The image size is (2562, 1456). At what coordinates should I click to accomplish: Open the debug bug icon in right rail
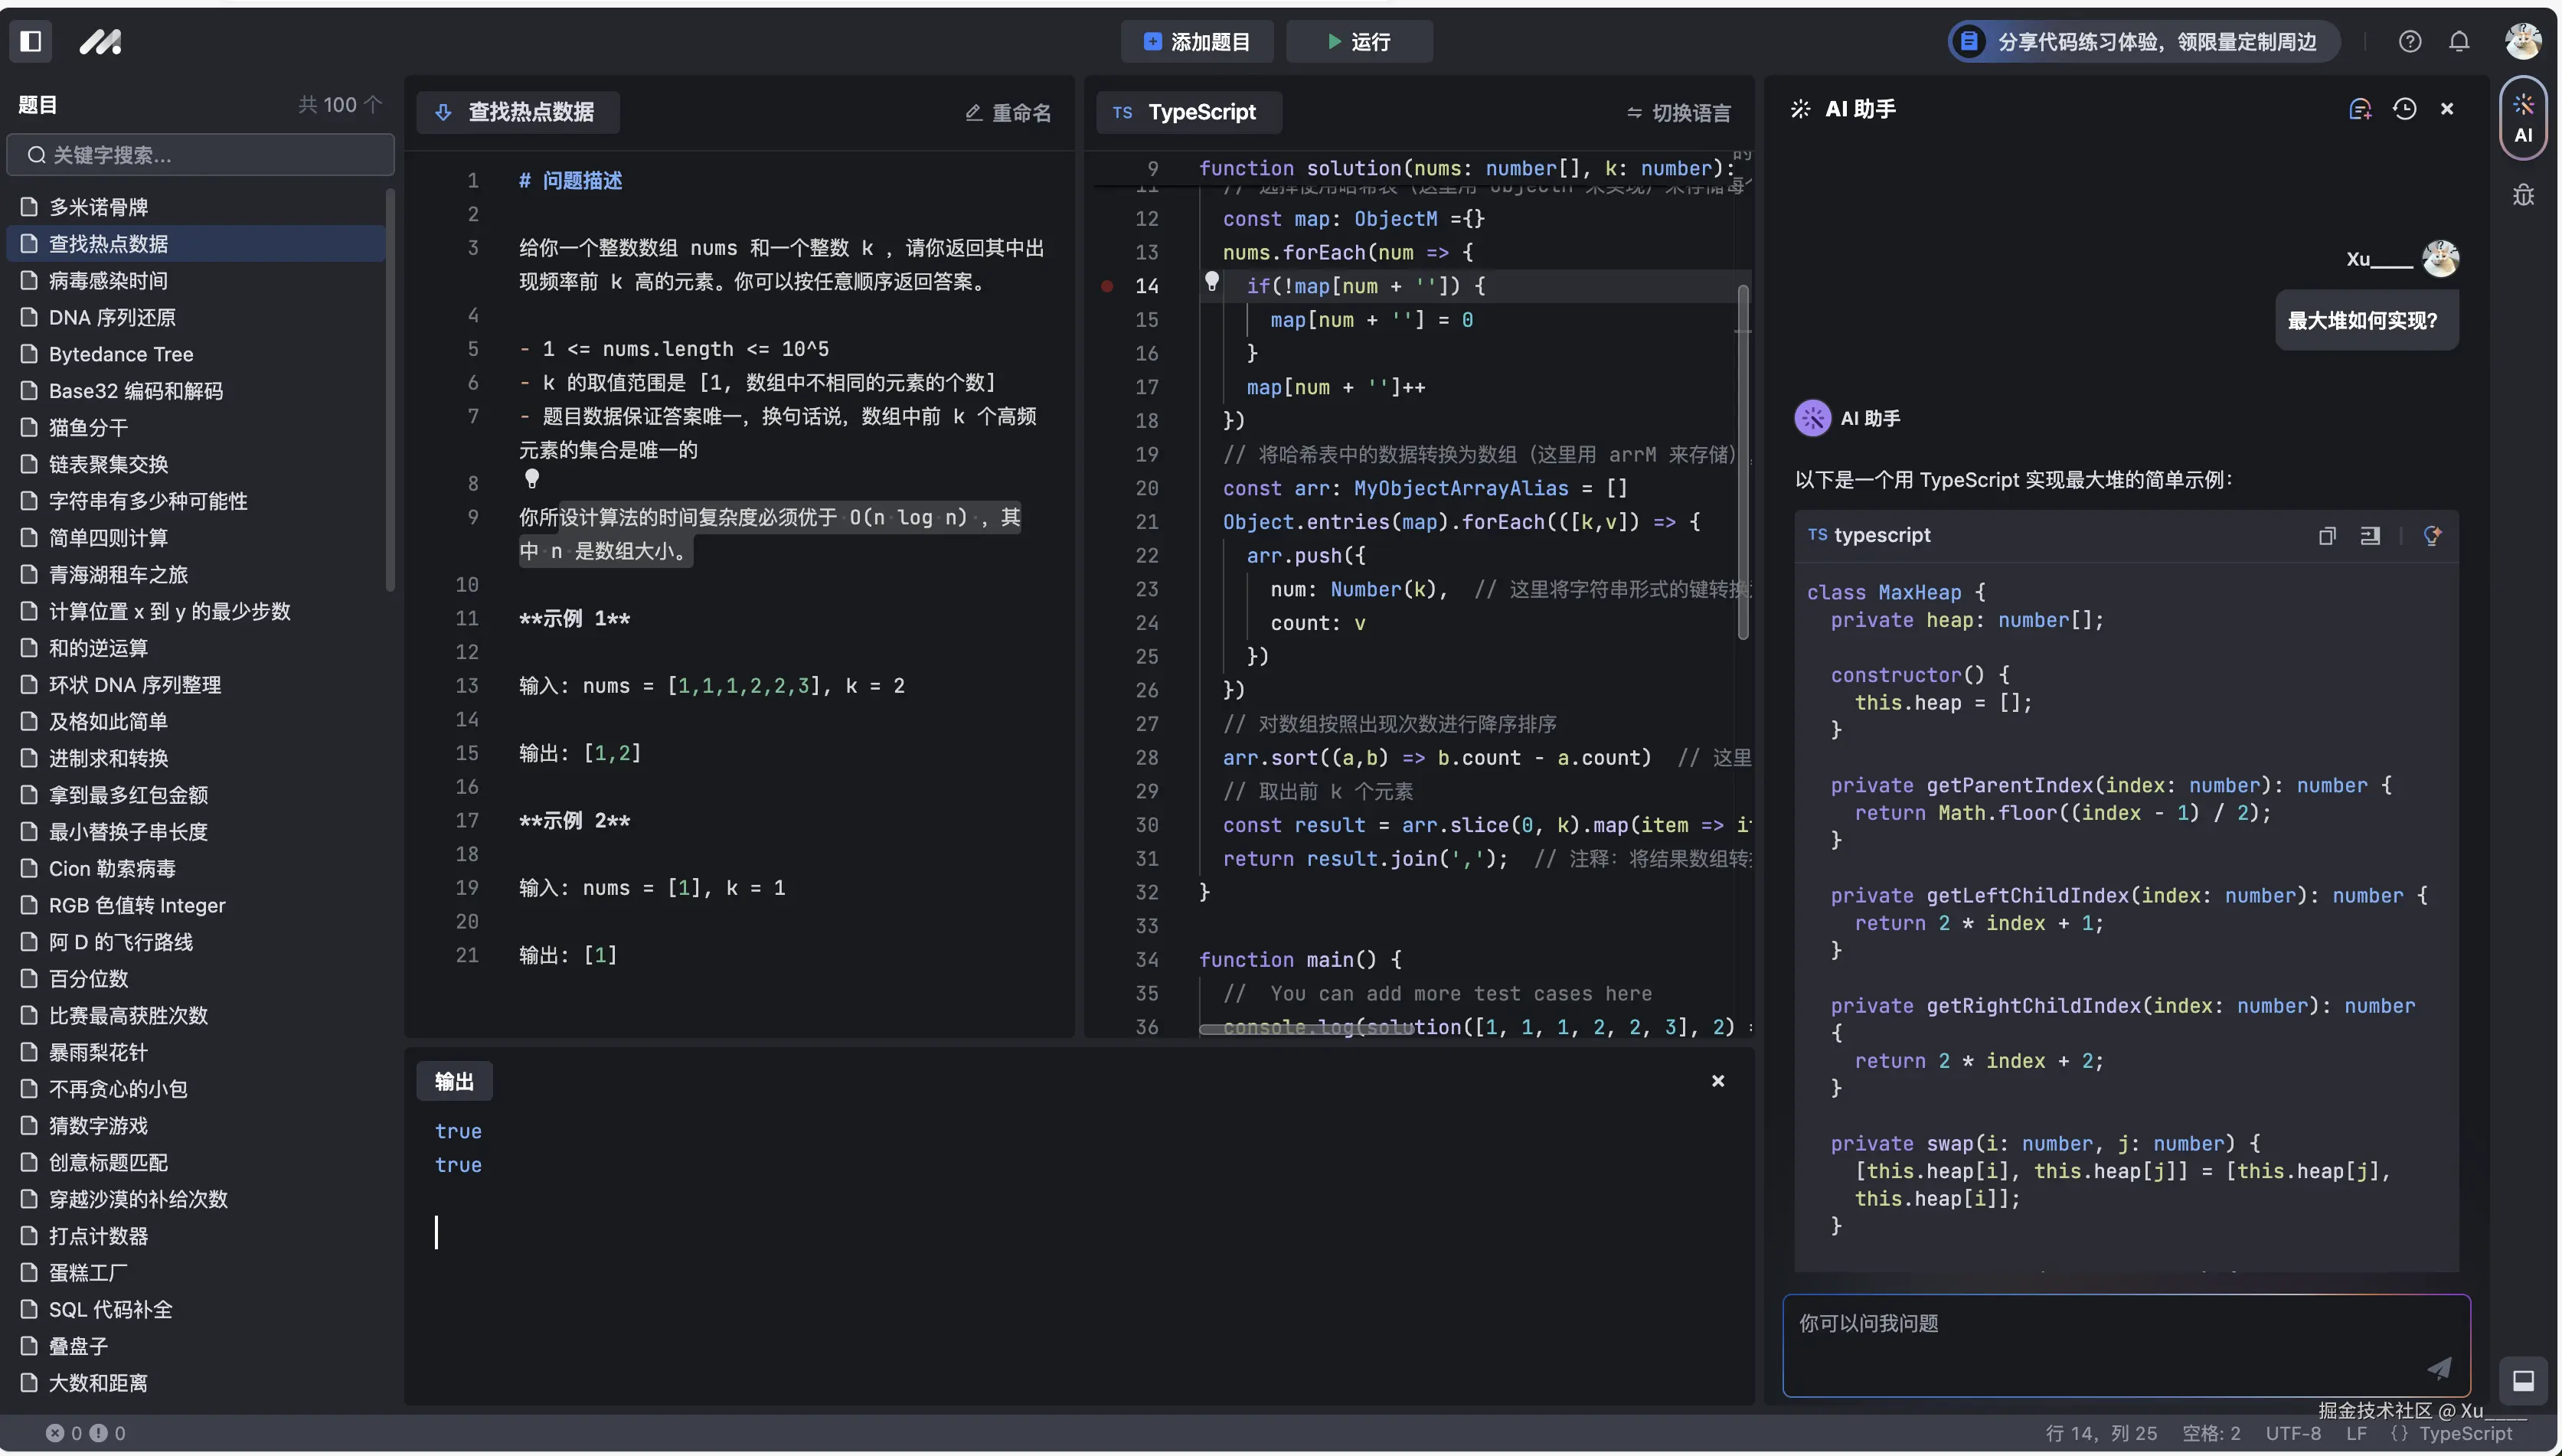[x=2522, y=195]
